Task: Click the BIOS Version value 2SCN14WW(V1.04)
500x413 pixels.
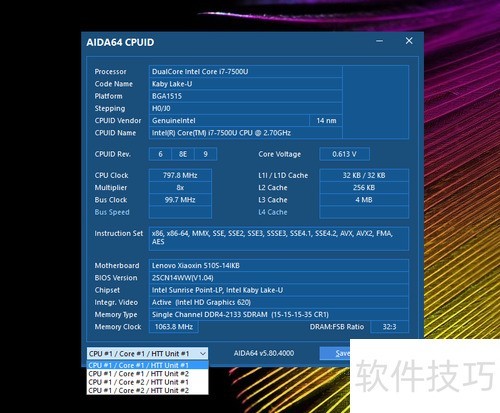Action: (x=279, y=278)
